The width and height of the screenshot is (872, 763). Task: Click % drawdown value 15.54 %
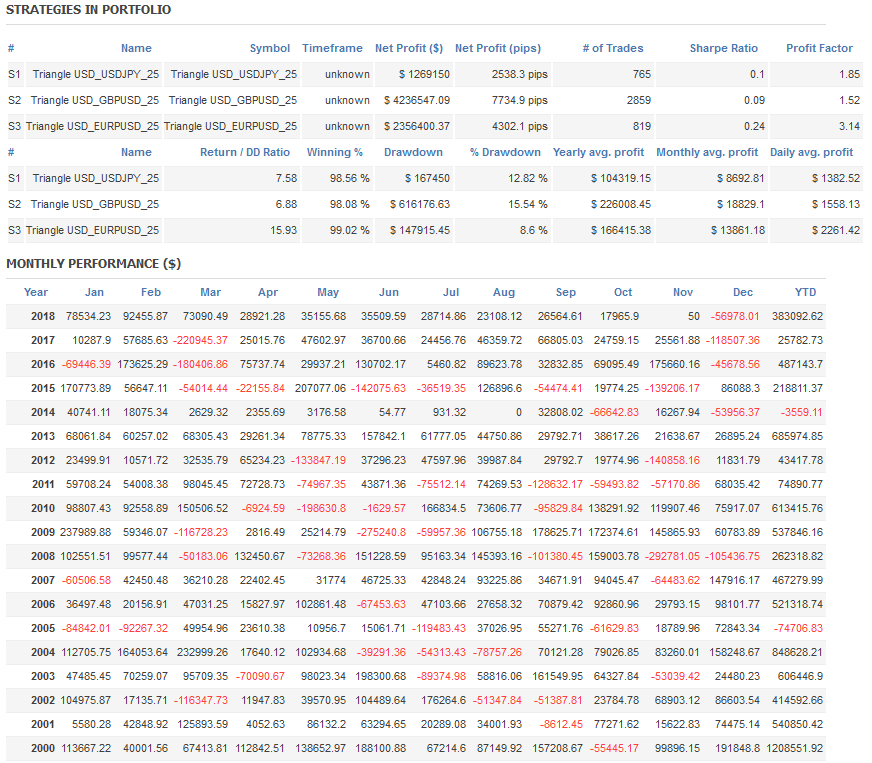tap(528, 205)
